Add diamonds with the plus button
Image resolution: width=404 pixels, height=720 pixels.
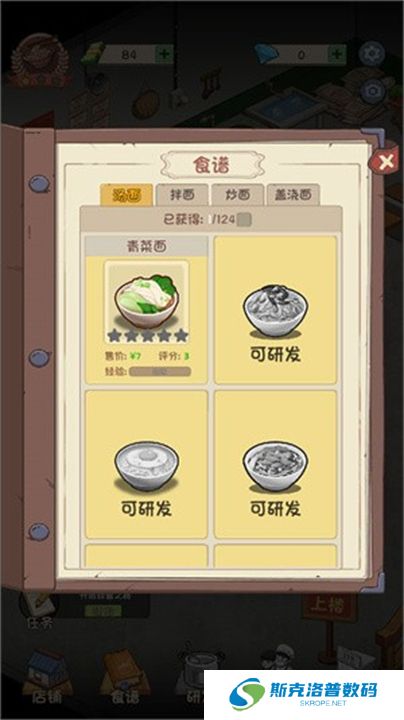337,55
